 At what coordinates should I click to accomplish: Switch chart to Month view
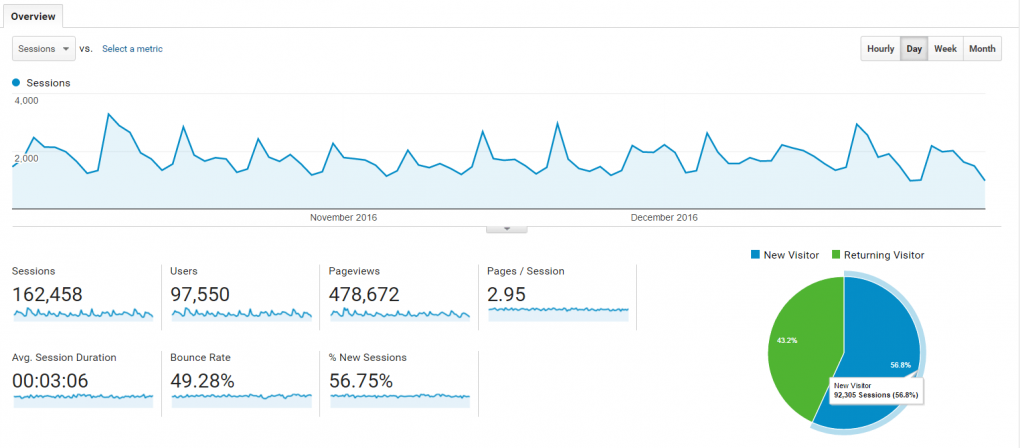pos(982,49)
